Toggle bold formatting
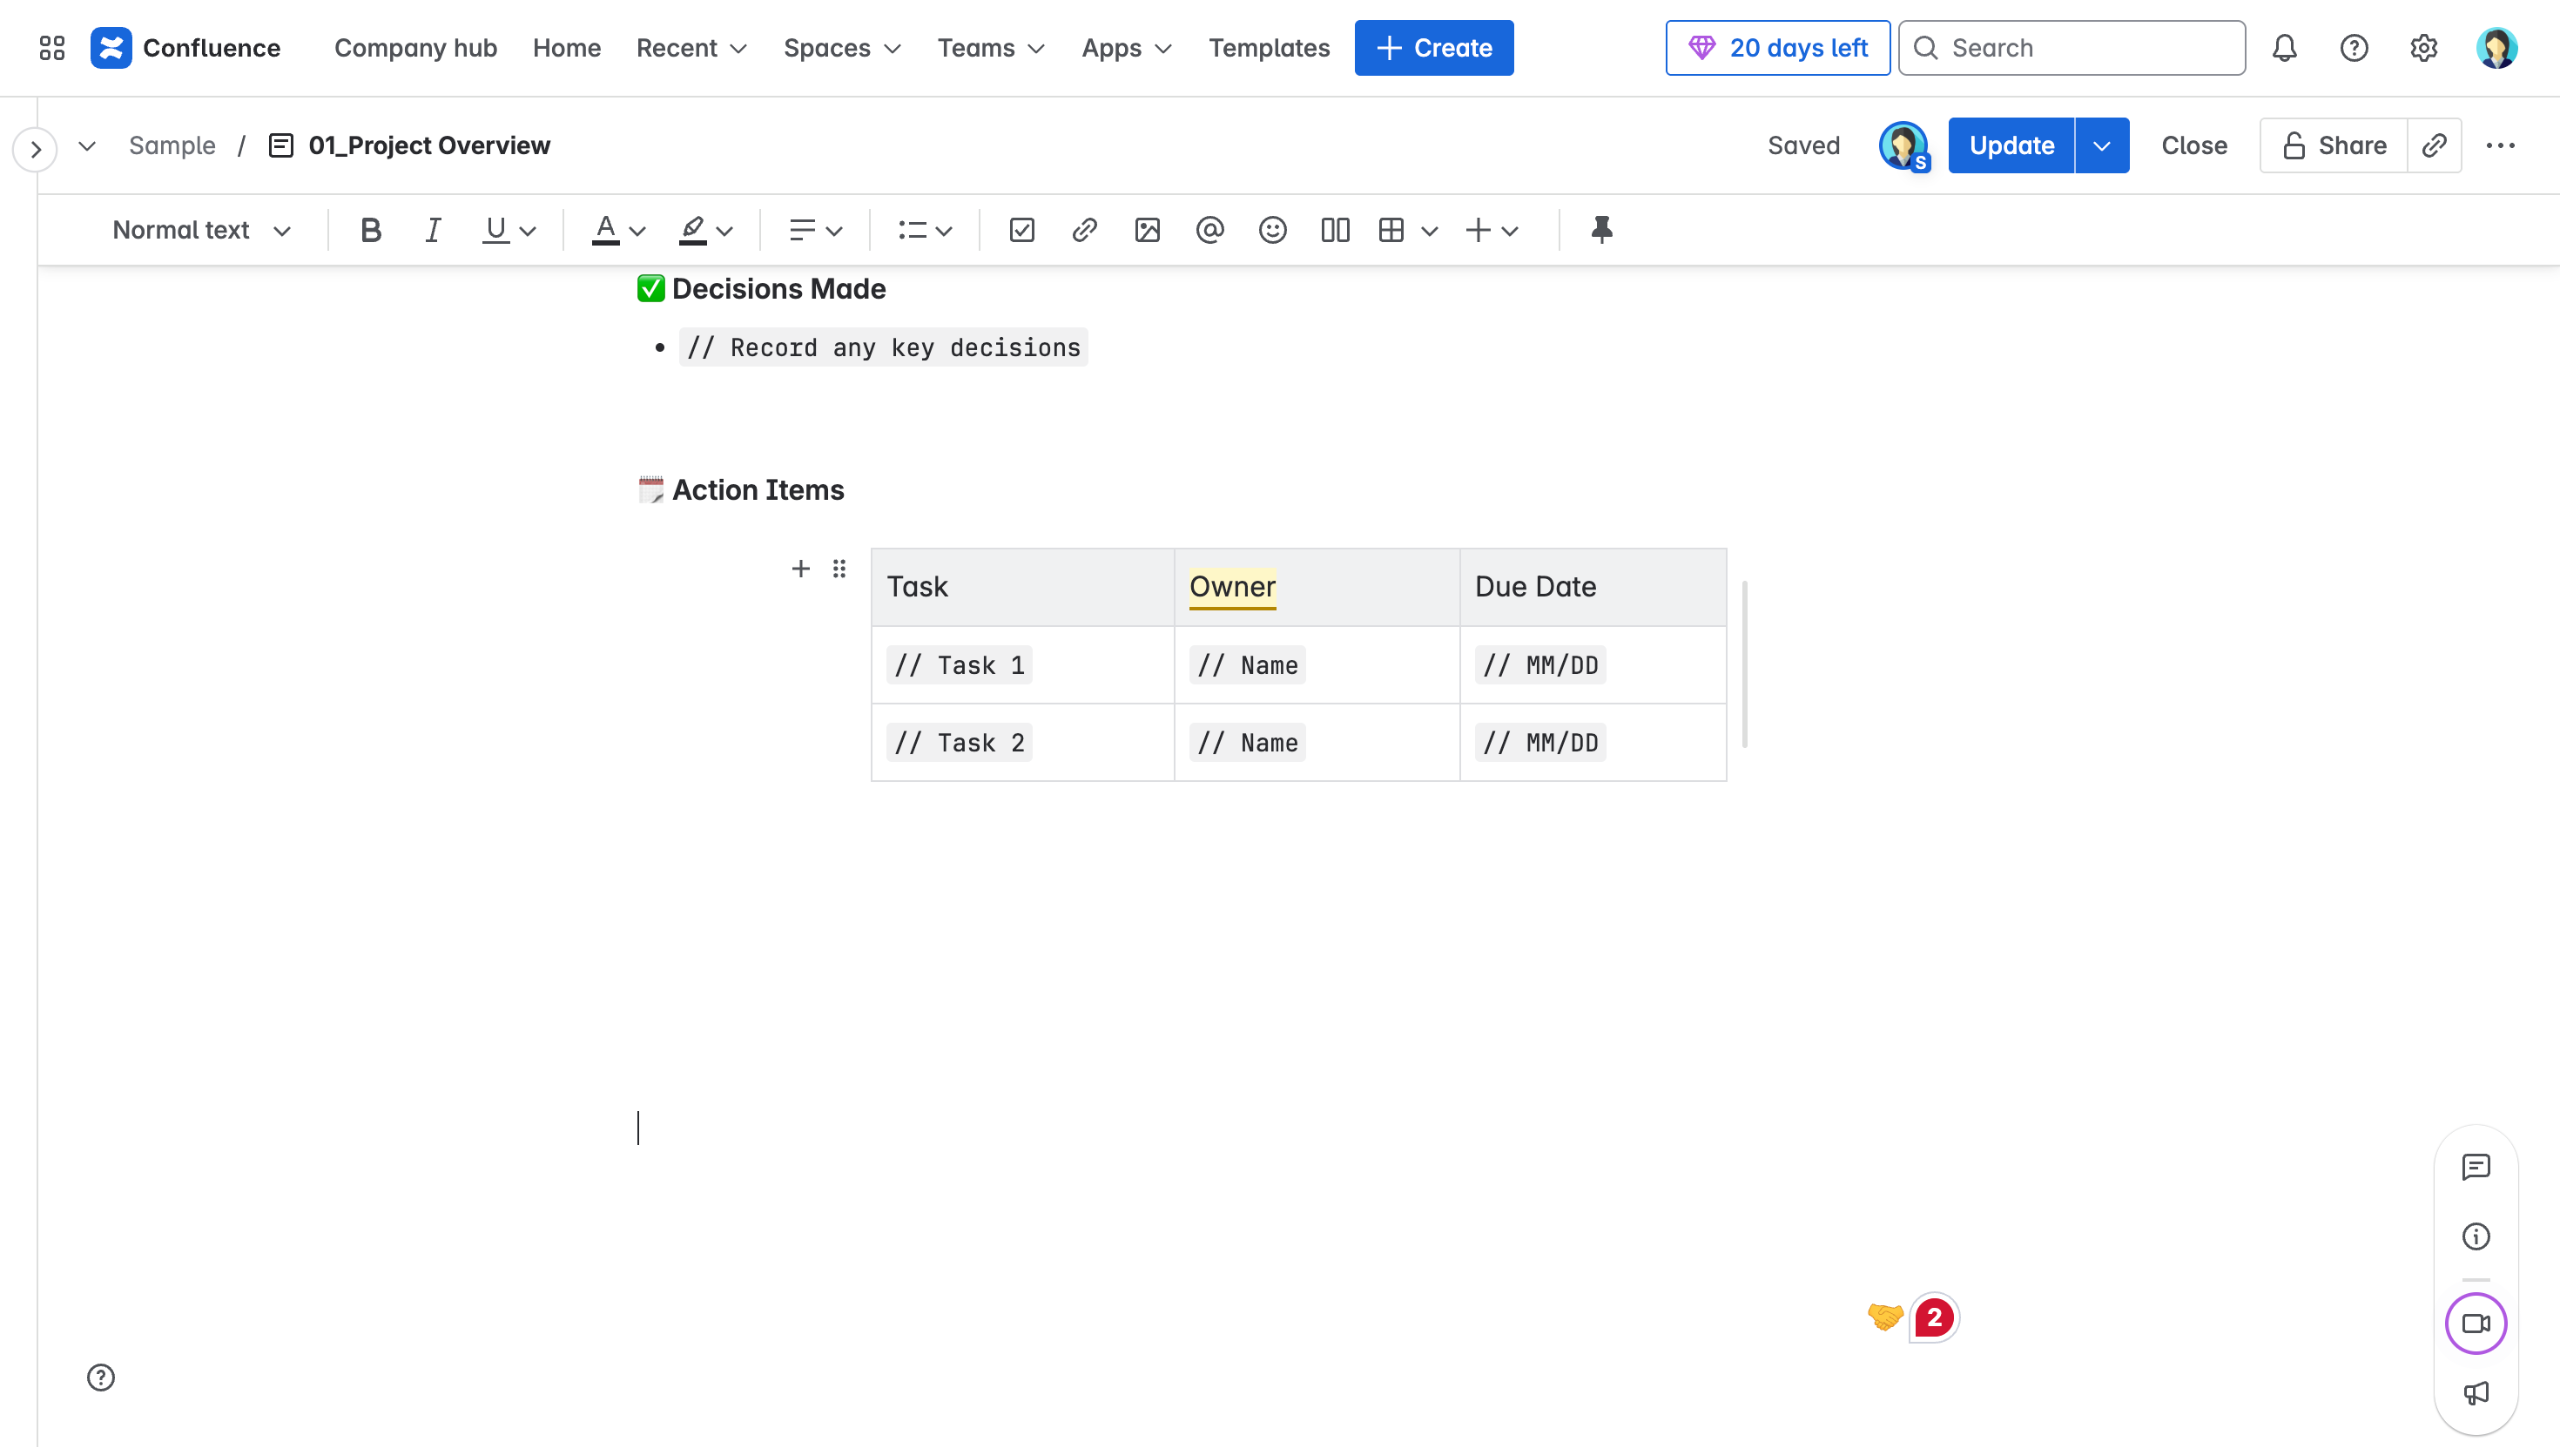2560x1447 pixels. pyautogui.click(x=370, y=230)
